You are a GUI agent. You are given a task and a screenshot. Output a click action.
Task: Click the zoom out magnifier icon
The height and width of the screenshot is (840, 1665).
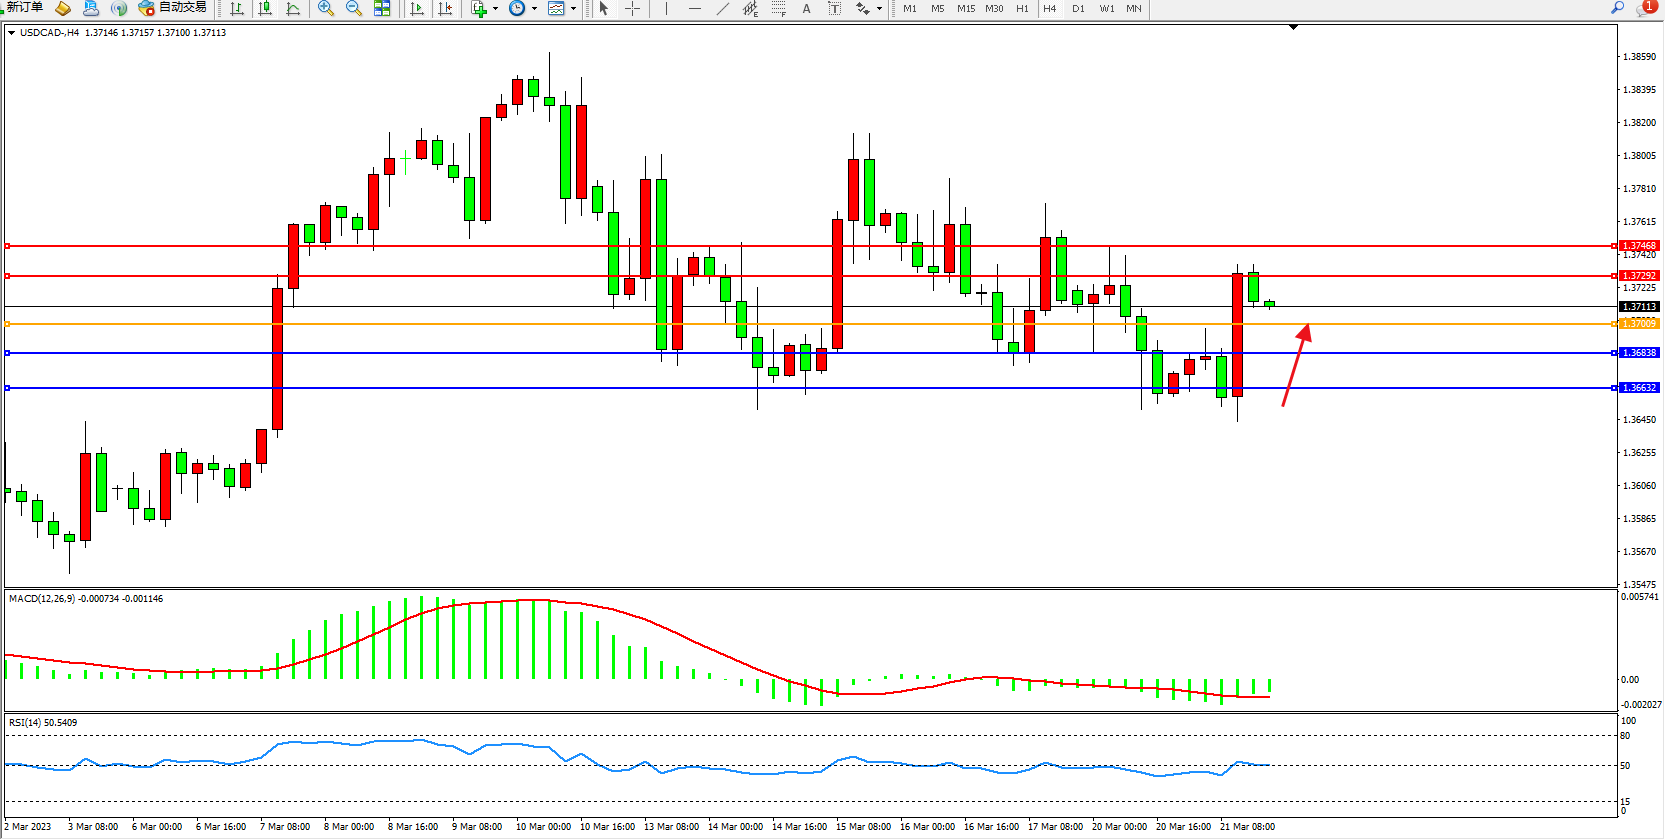(353, 8)
